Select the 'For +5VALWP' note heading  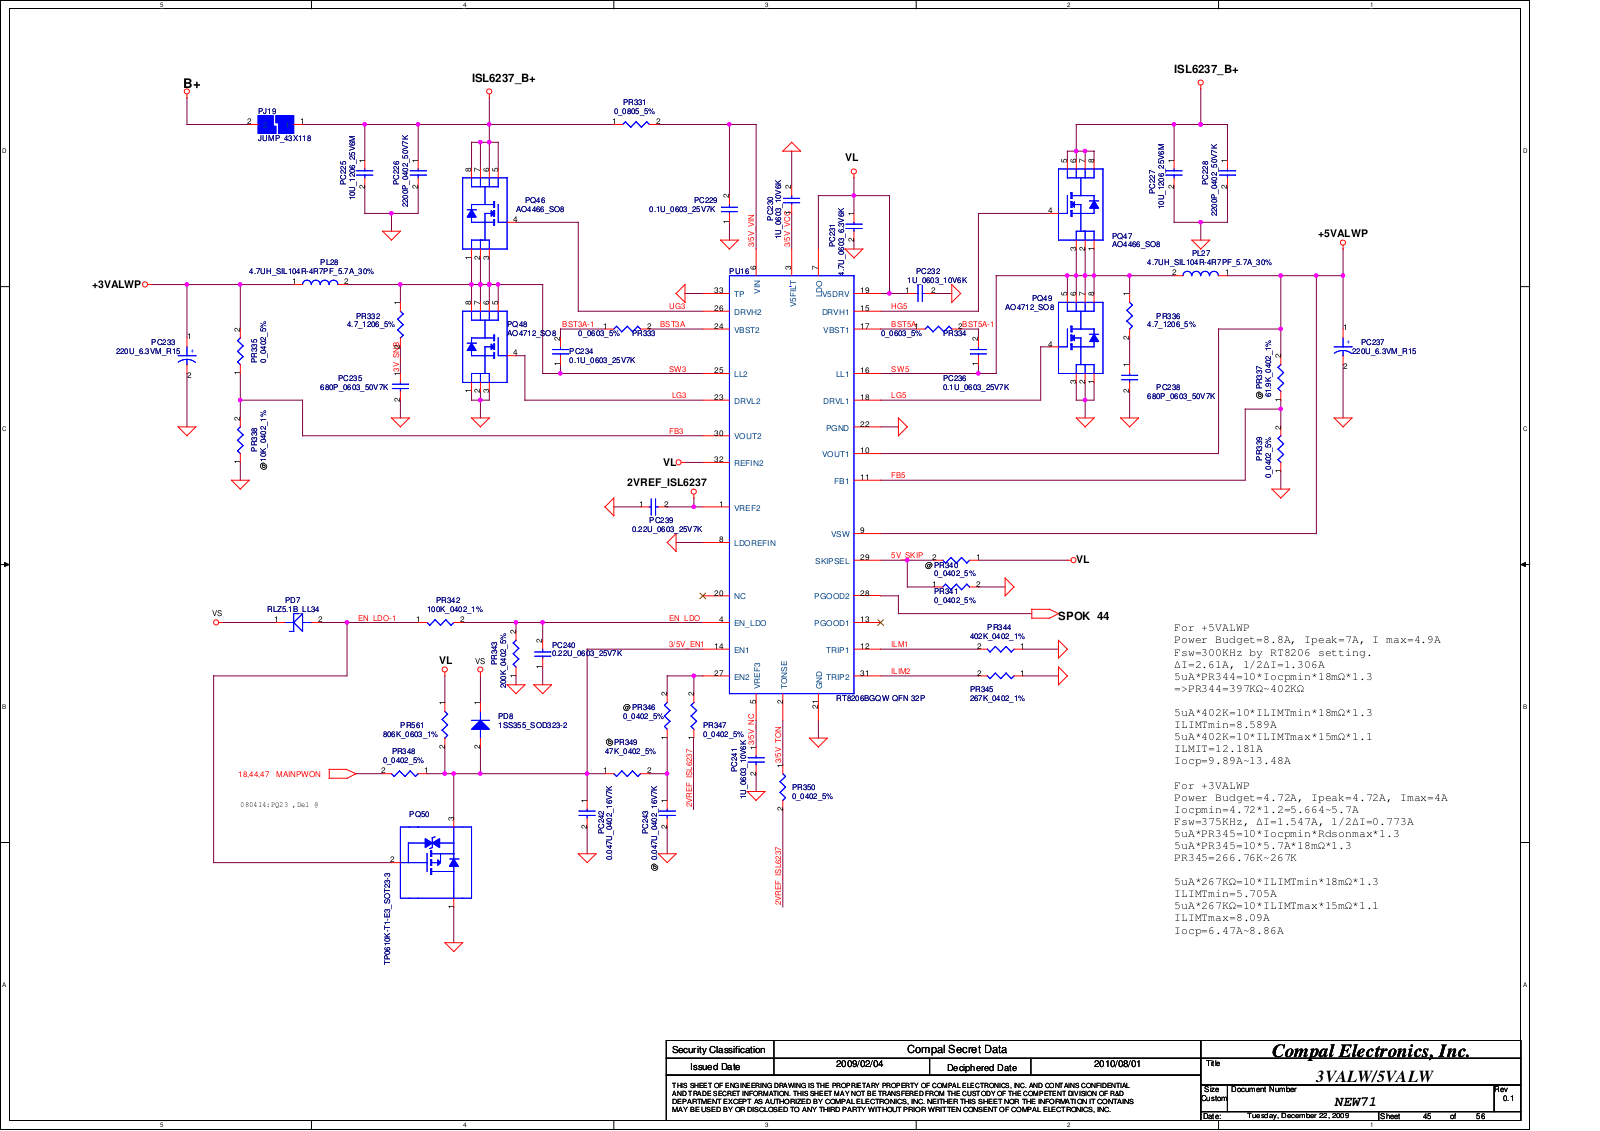[1212, 628]
